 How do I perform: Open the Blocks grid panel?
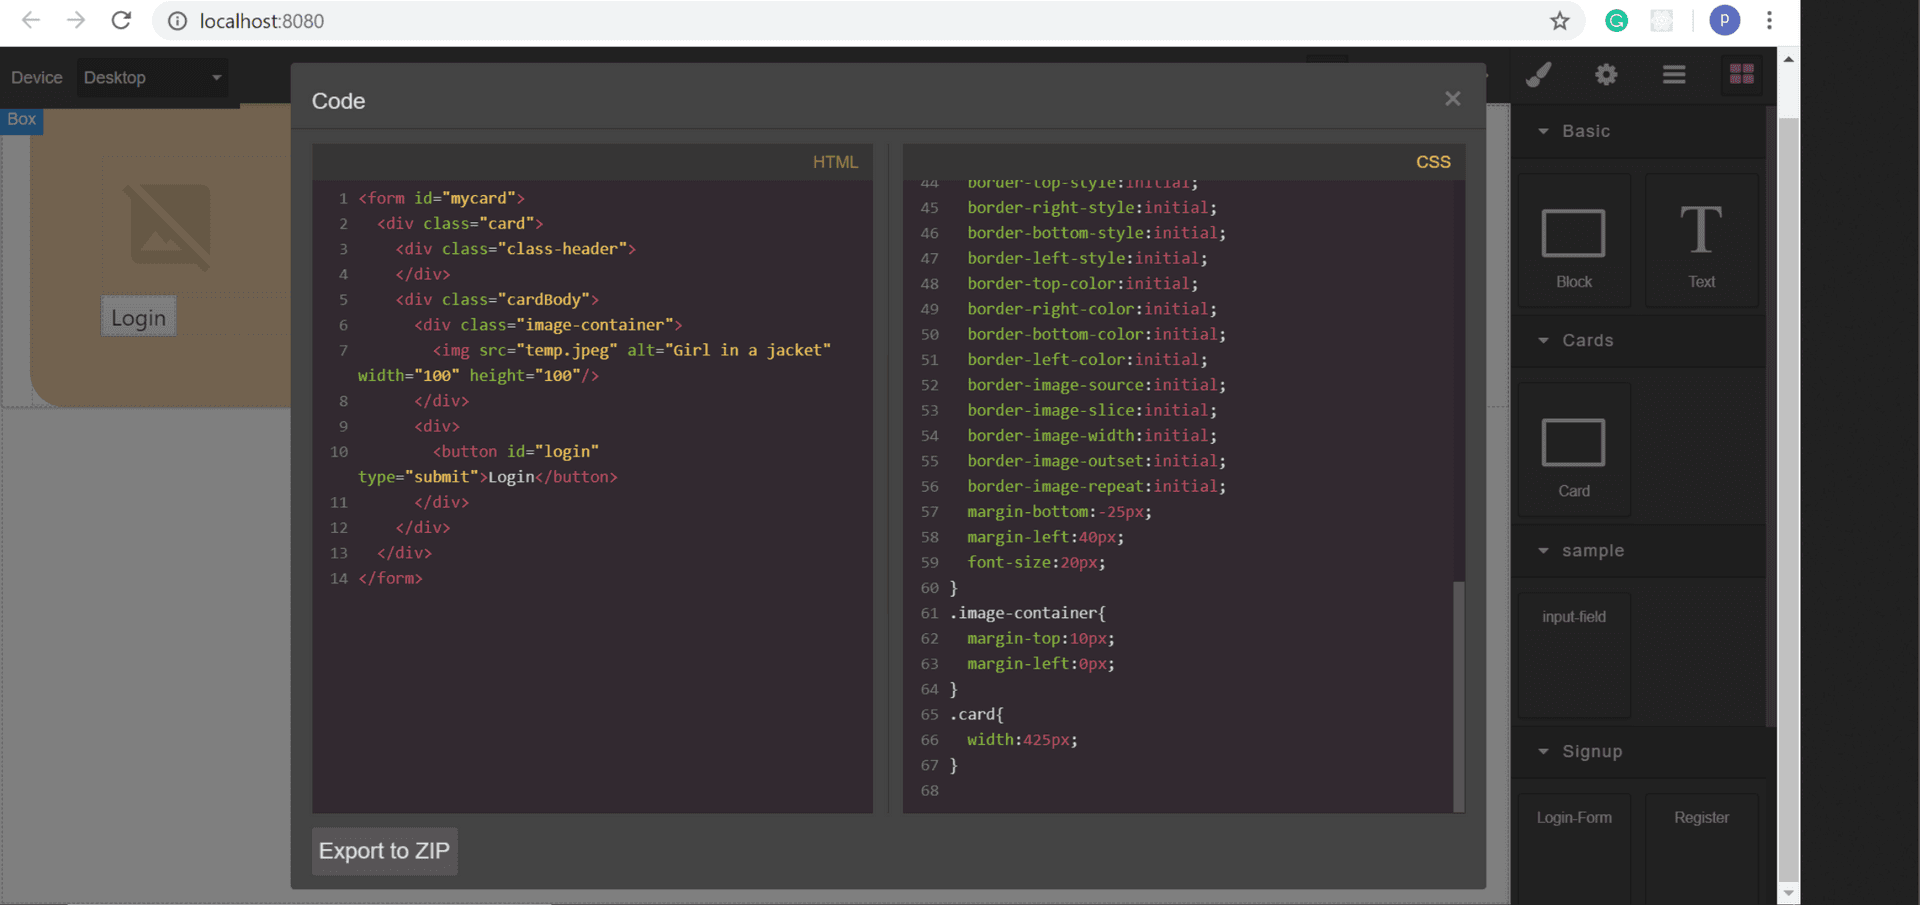pos(1741,75)
